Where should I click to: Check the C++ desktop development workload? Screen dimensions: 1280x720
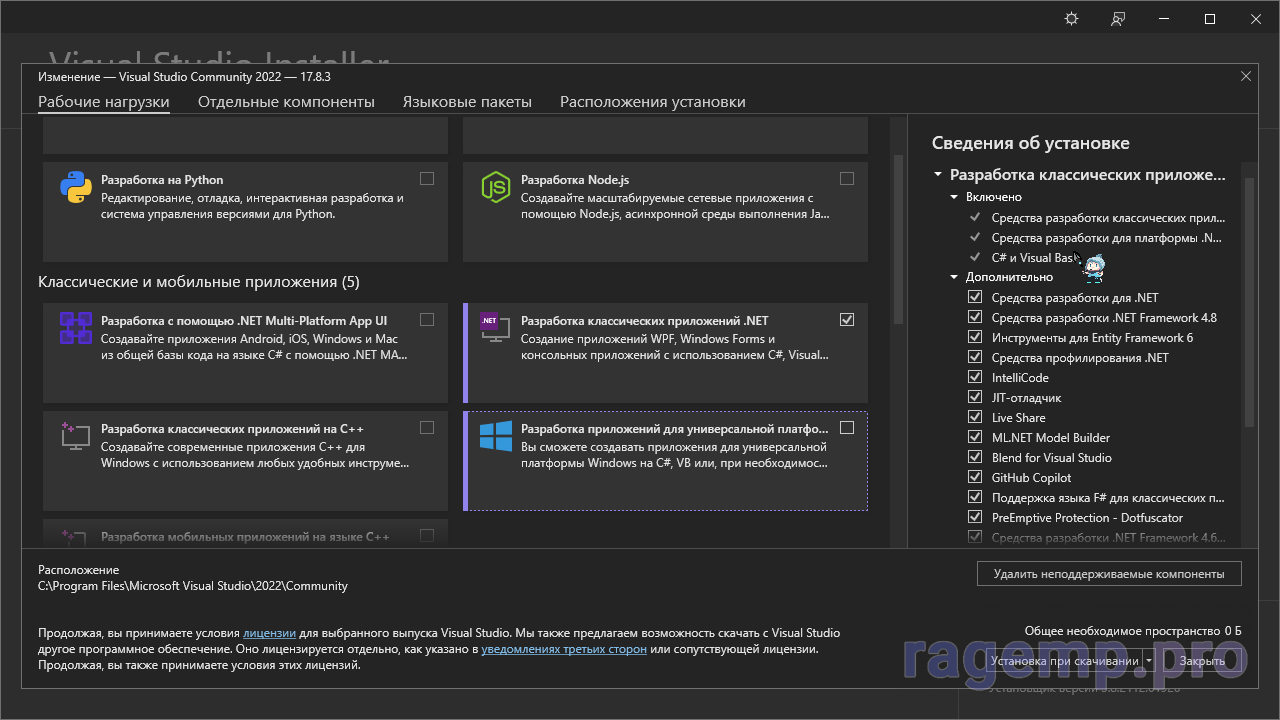click(427, 427)
